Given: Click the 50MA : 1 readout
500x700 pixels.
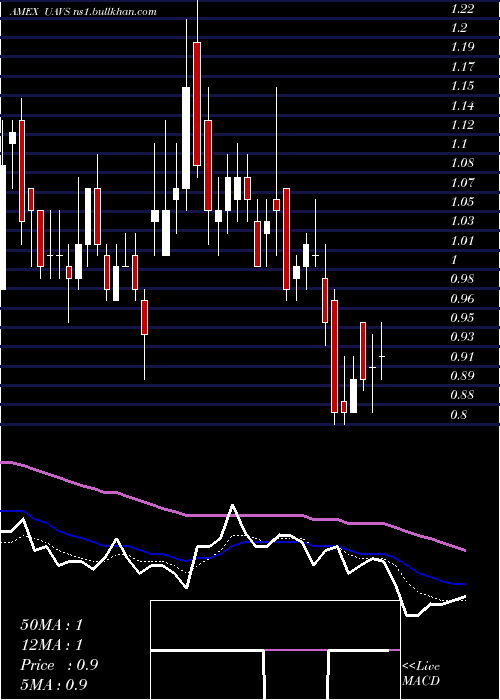Looking at the screenshot, I should pos(51,625).
